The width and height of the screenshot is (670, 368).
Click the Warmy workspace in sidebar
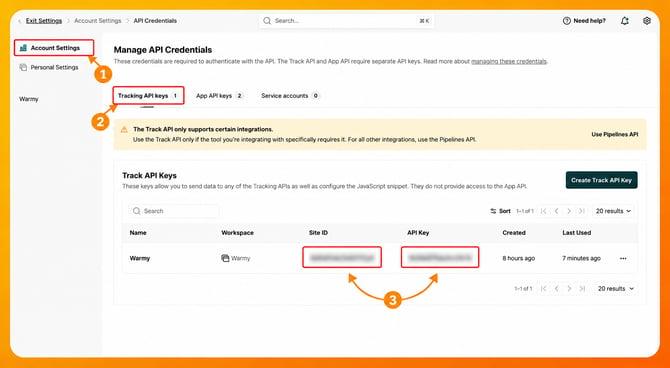tap(29, 99)
